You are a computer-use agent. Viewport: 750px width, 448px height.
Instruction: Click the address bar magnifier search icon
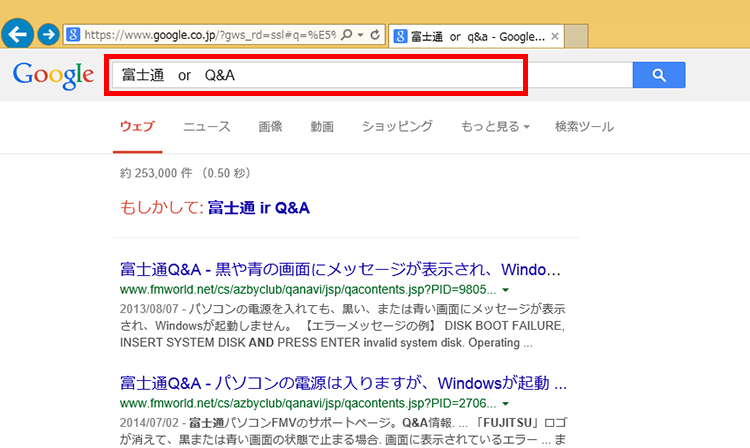point(346,35)
